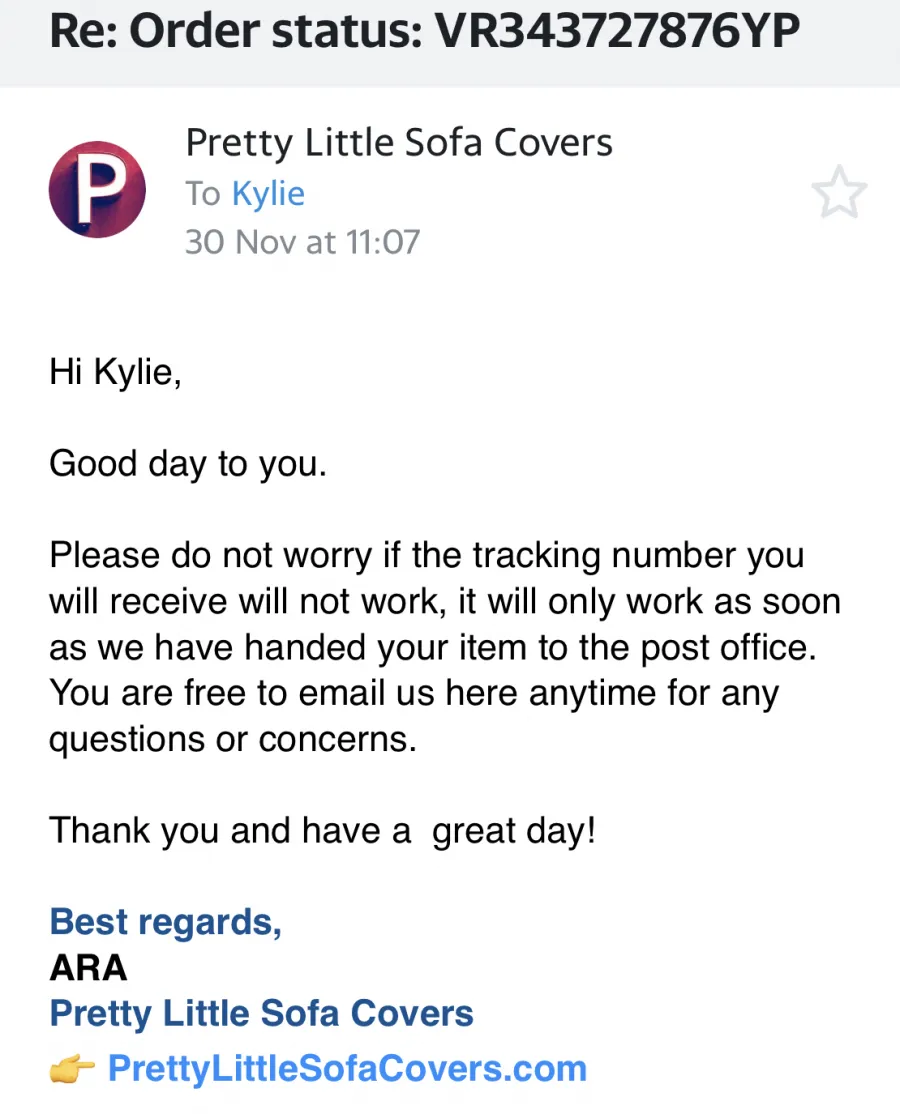
Task: Click the You are free to email us line
Action: 414,693
